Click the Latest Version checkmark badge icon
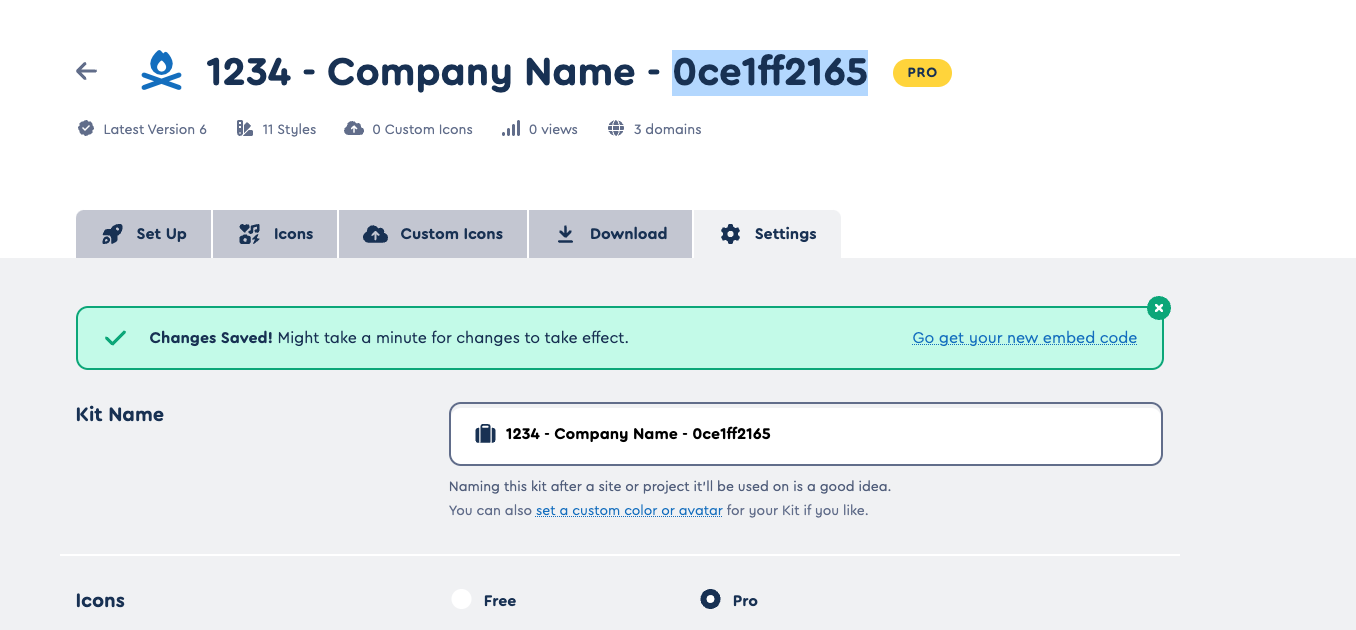The height and width of the screenshot is (630, 1356). point(86,129)
